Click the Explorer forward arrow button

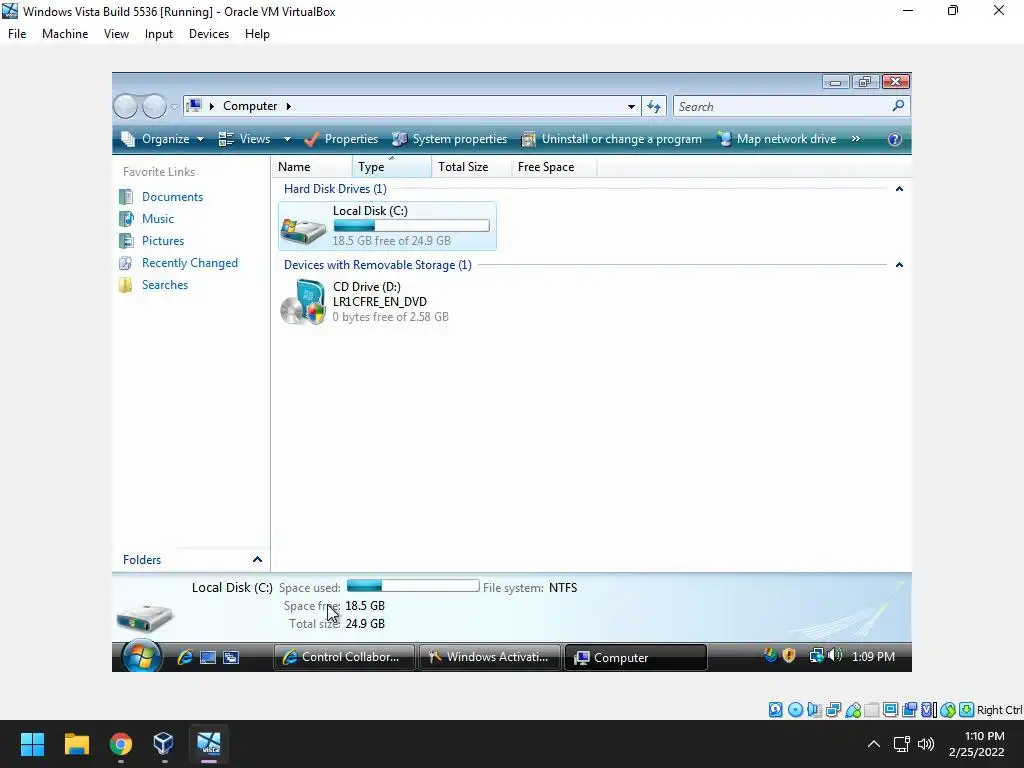[155, 106]
